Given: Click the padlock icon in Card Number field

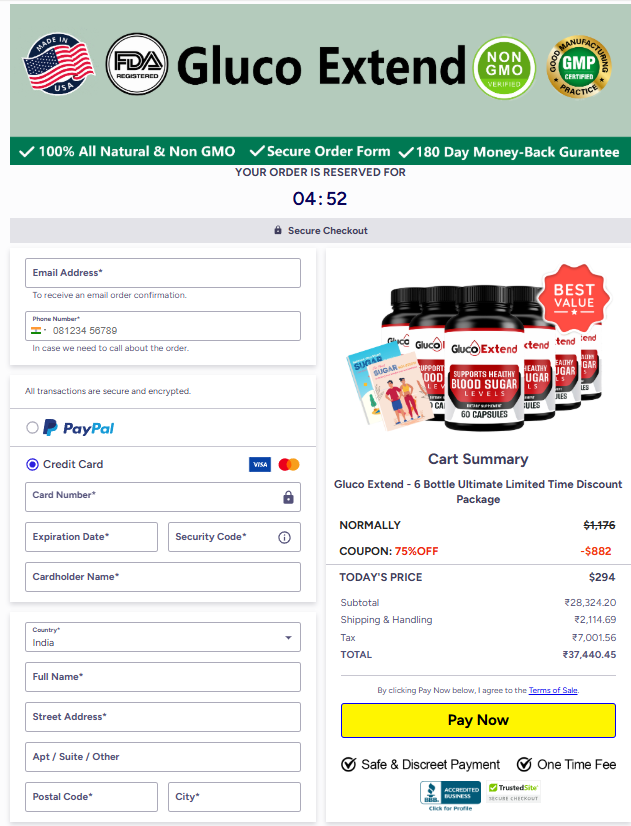Looking at the screenshot, I should click(x=288, y=497).
